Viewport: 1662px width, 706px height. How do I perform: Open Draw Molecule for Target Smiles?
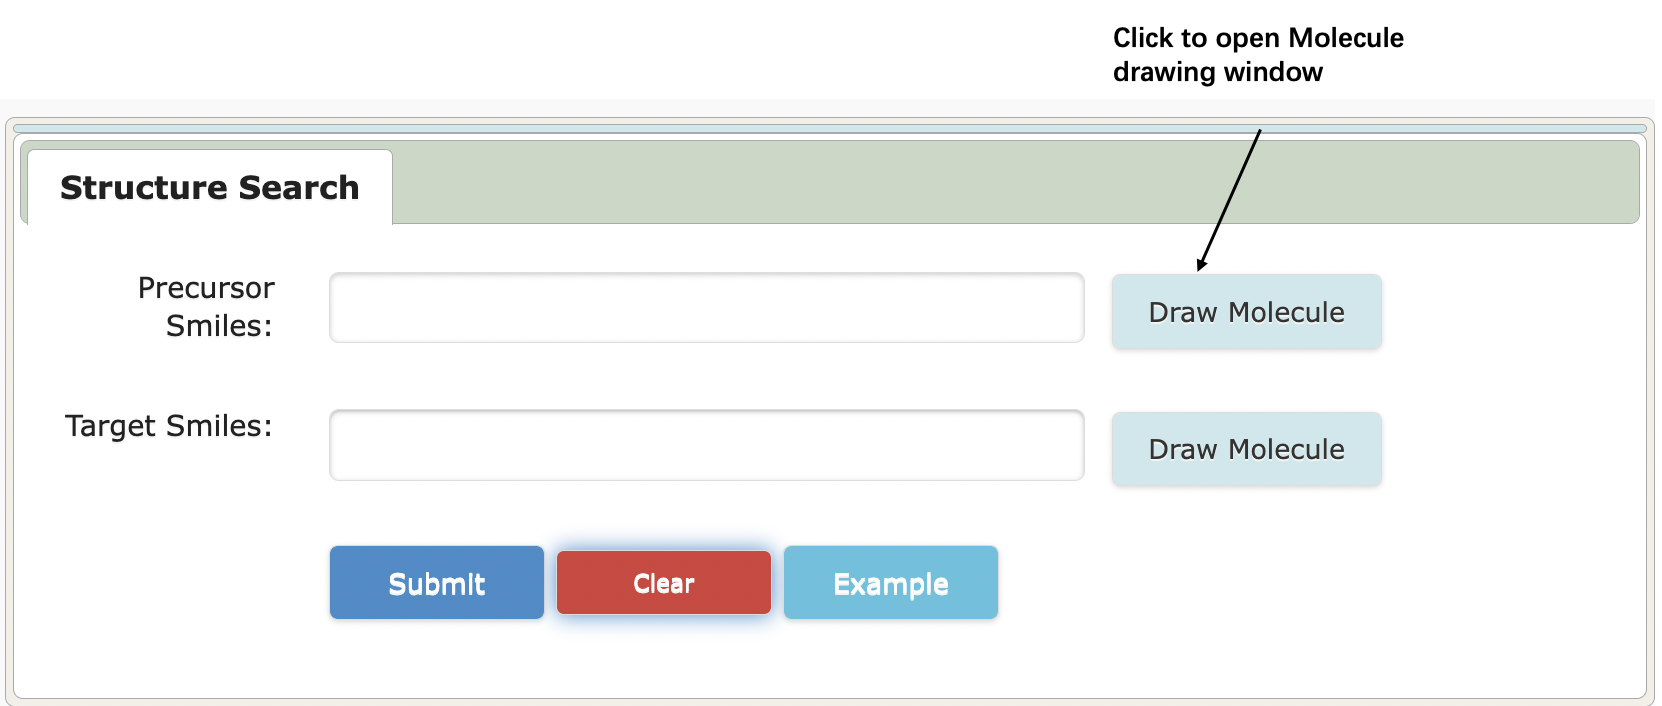(1247, 449)
